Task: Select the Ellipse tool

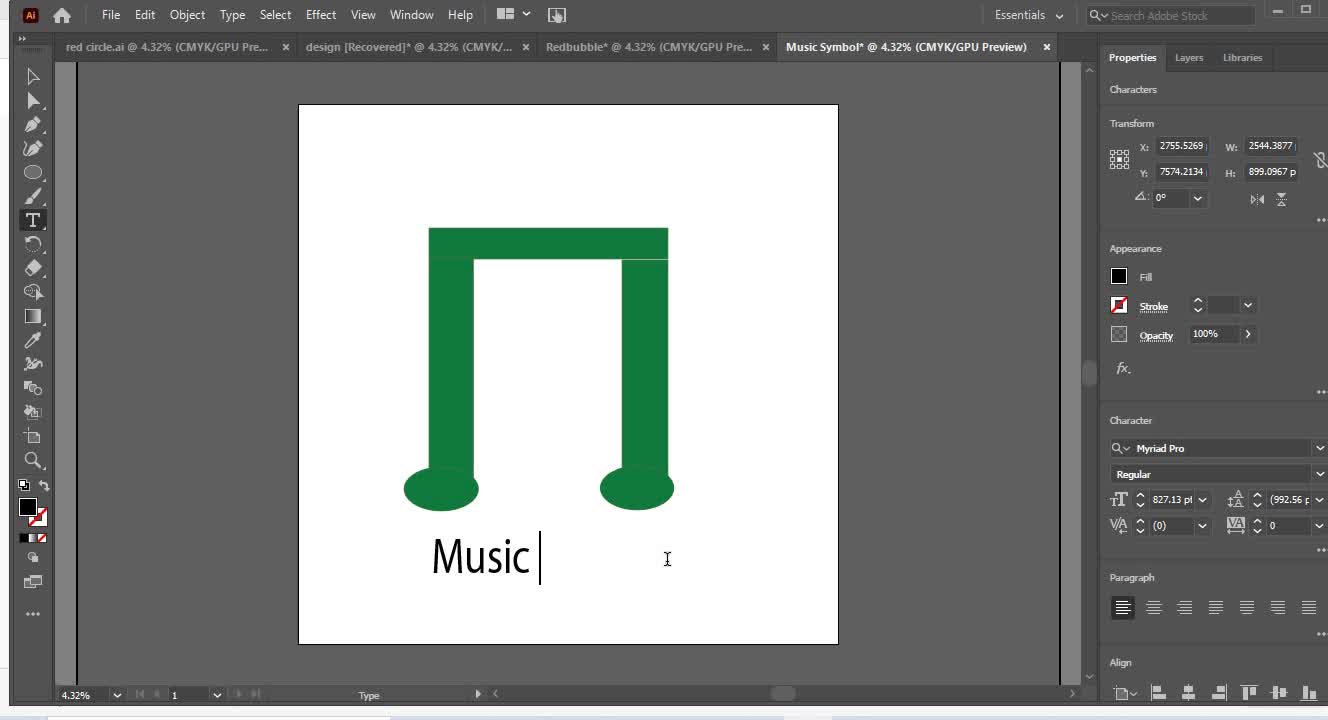Action: (33, 172)
